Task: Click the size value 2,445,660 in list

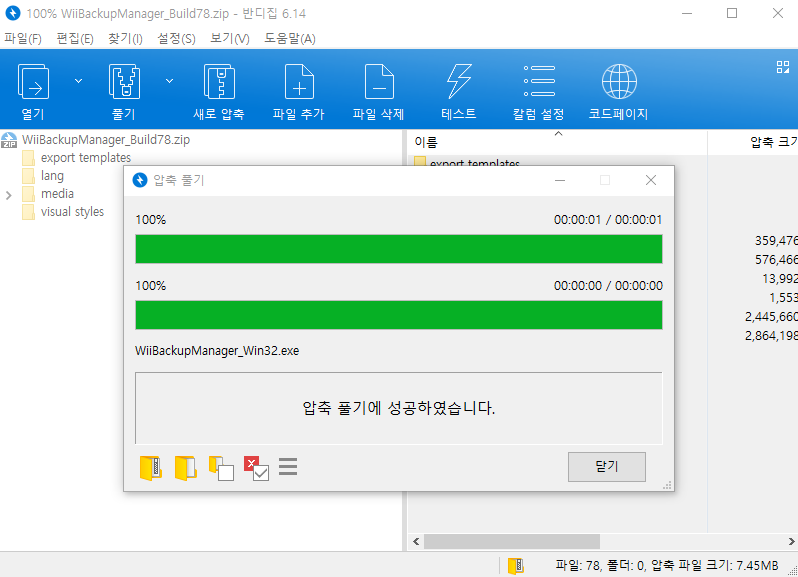Action: [771, 316]
